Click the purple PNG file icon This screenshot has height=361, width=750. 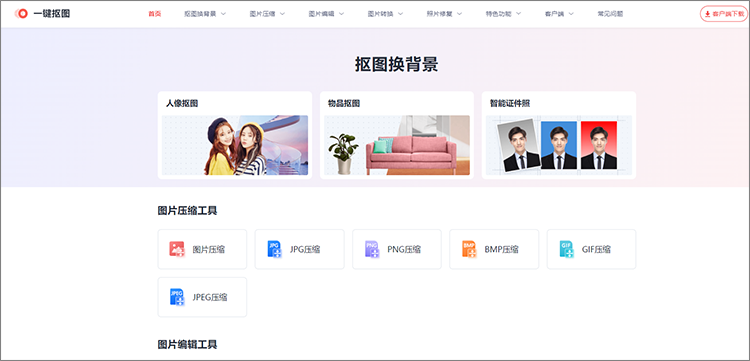(372, 249)
